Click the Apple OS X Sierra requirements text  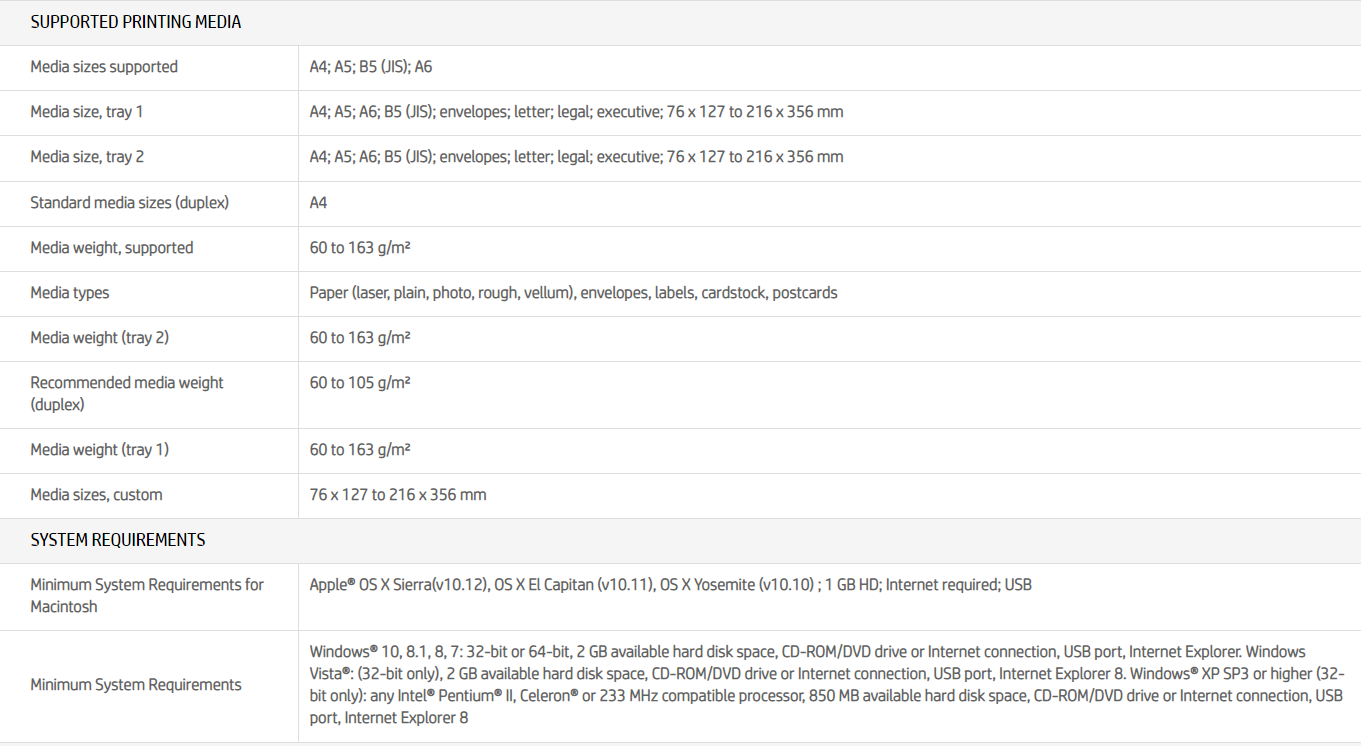point(670,585)
